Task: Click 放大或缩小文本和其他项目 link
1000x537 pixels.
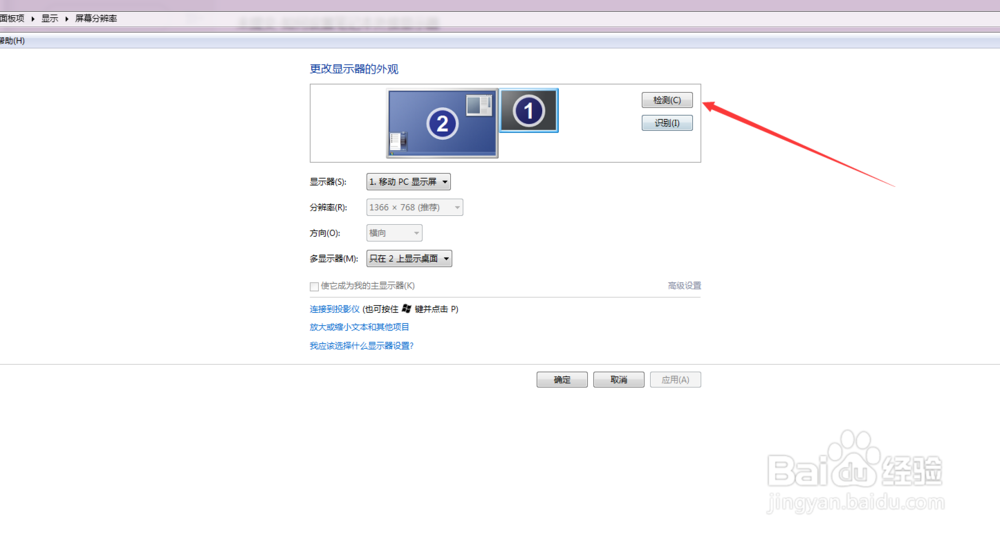Action: pyautogui.click(x=360, y=327)
